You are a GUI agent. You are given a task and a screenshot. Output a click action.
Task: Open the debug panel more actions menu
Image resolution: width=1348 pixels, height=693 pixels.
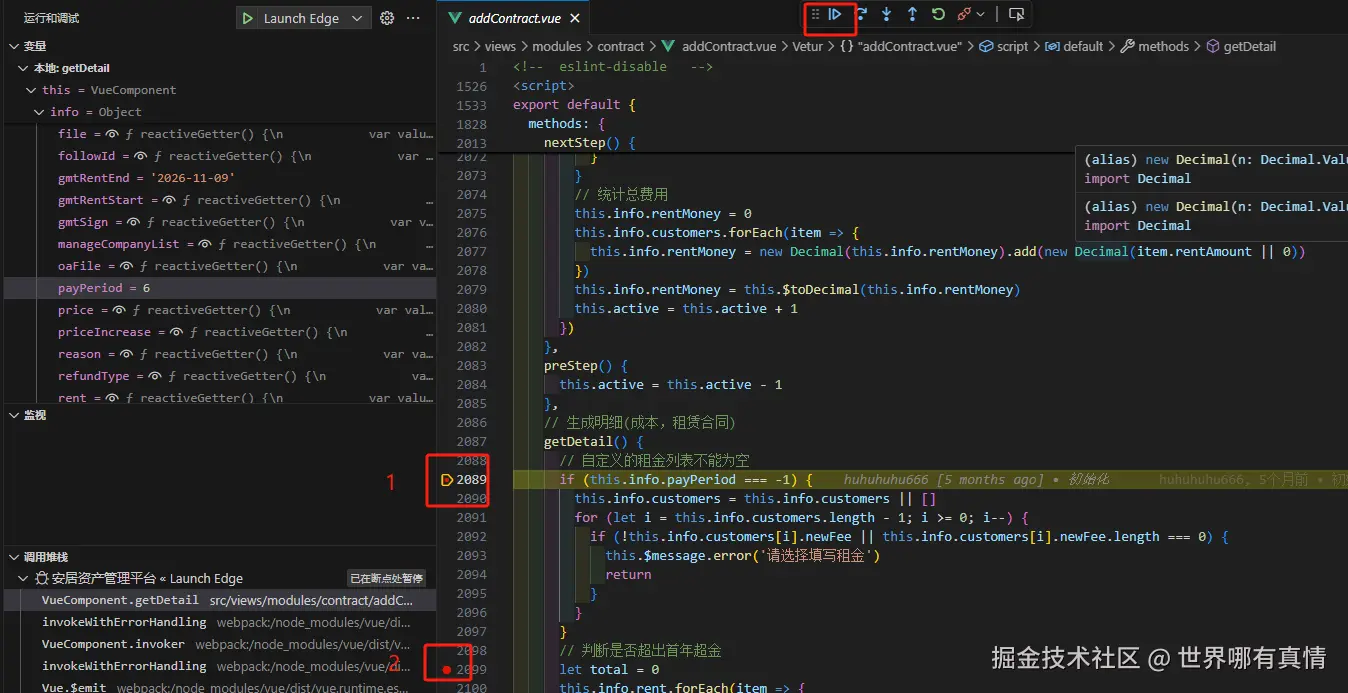tap(413, 18)
